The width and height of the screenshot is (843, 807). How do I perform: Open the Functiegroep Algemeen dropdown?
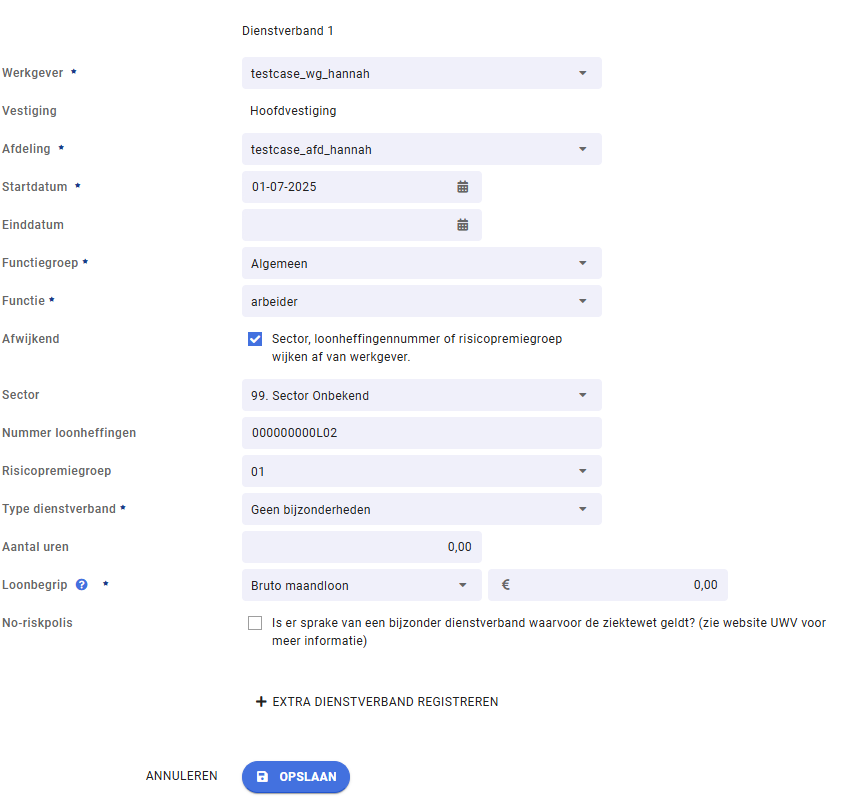(422, 263)
